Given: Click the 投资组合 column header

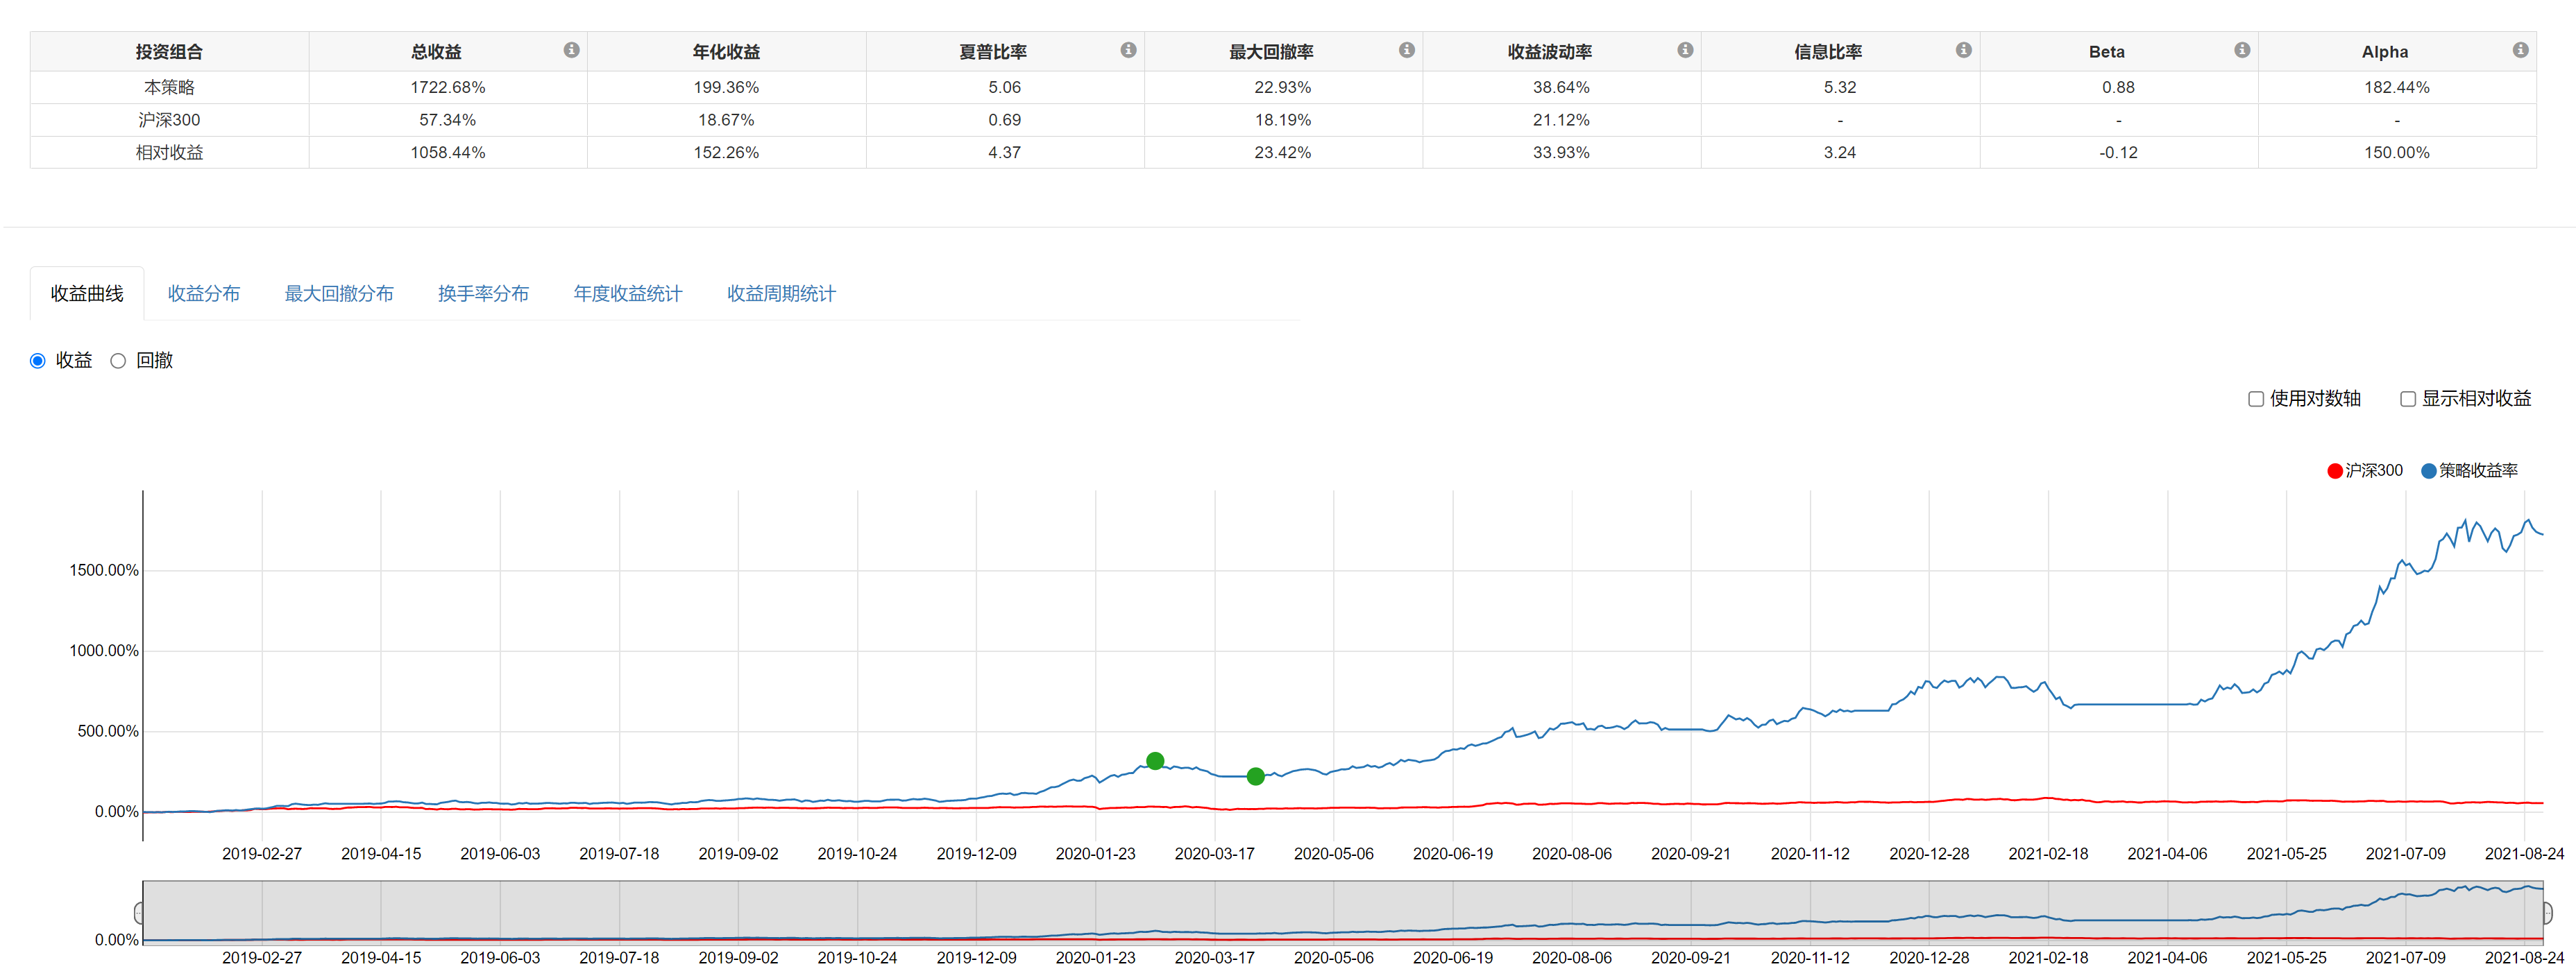Looking at the screenshot, I should [x=169, y=52].
